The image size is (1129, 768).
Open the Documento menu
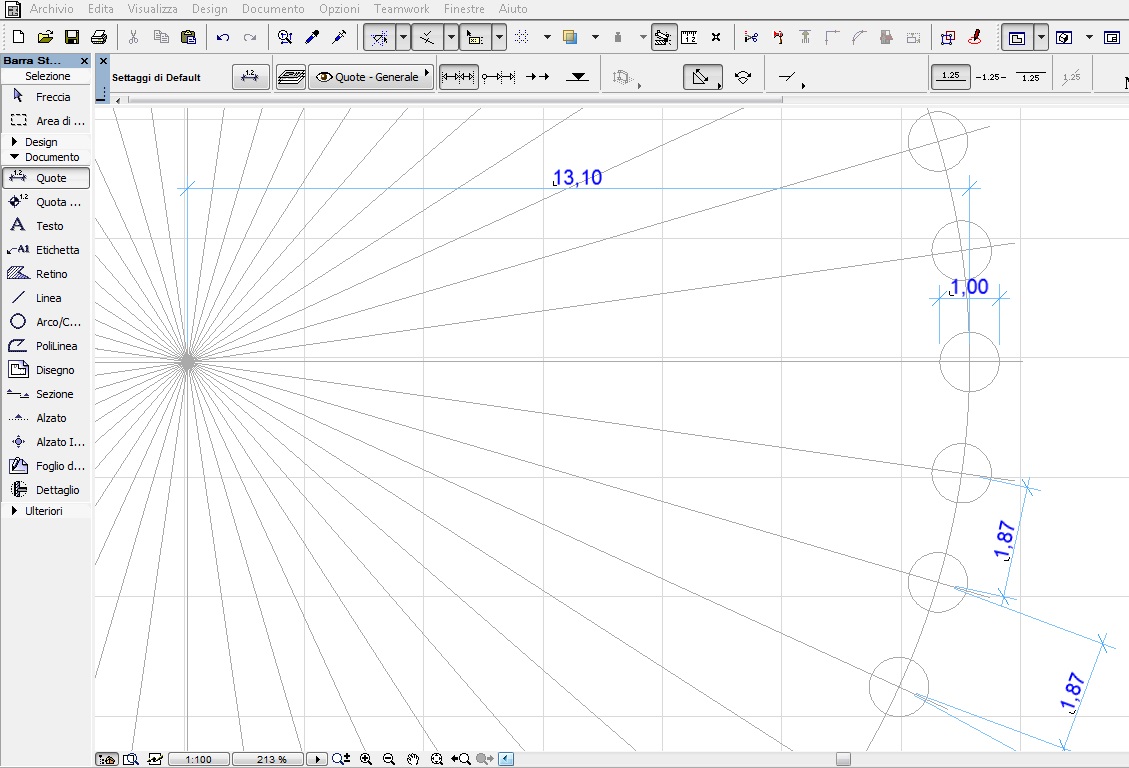(273, 9)
